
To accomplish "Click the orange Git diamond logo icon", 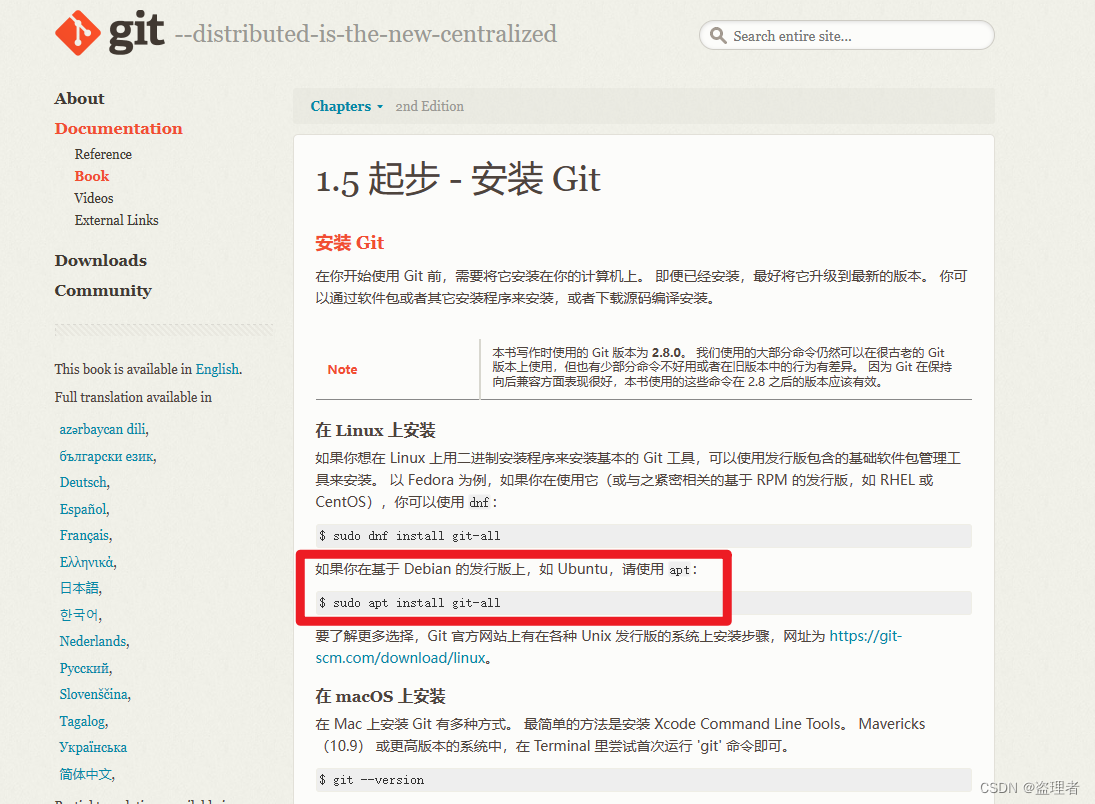I will click(78, 33).
